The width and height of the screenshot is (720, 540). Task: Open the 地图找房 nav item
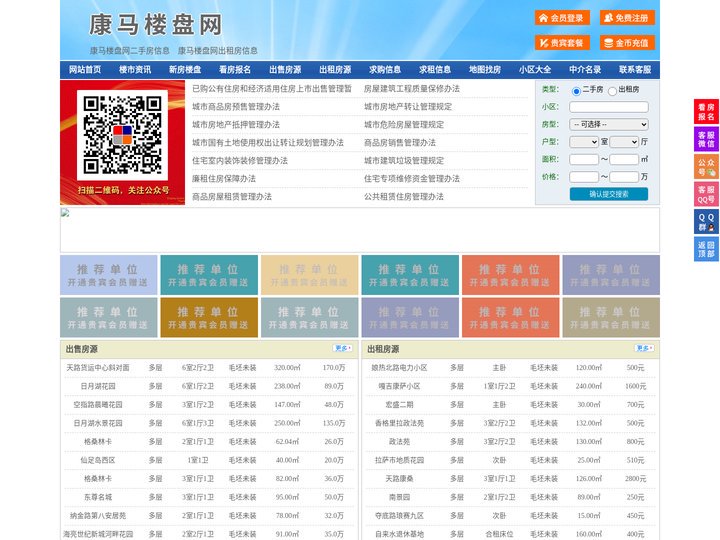point(485,70)
